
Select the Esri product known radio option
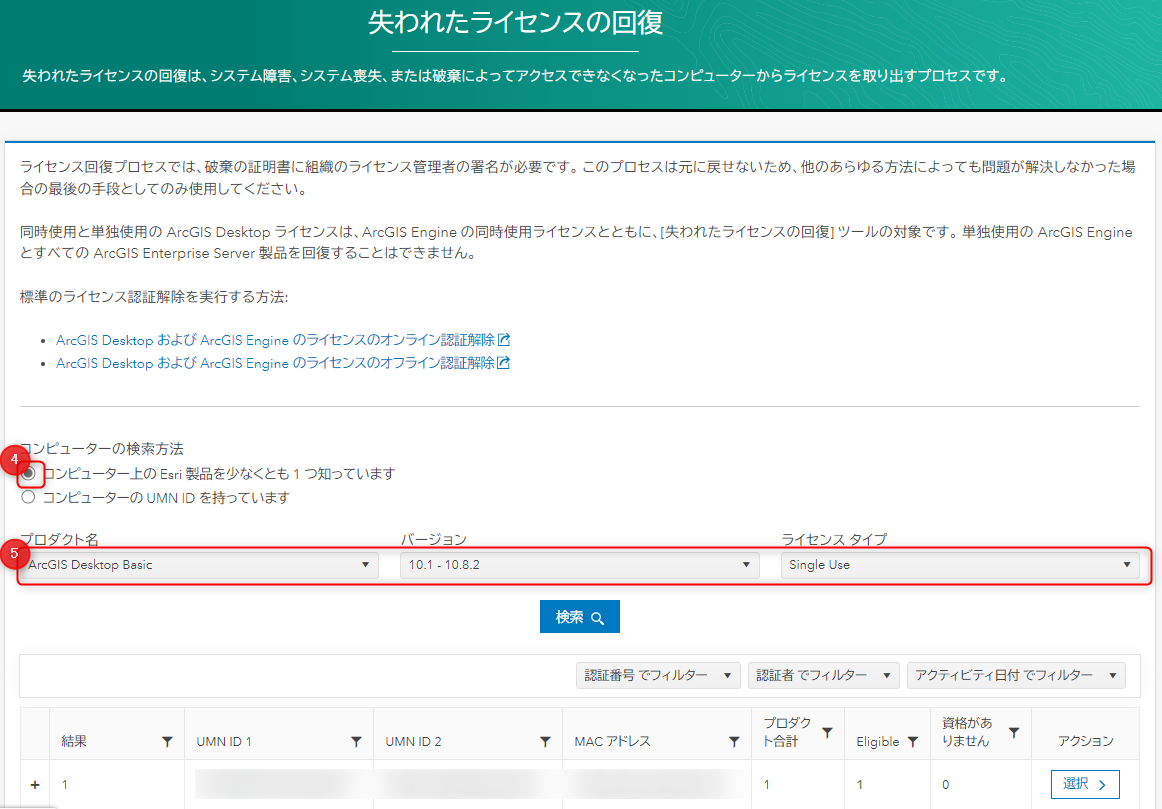[x=28, y=473]
